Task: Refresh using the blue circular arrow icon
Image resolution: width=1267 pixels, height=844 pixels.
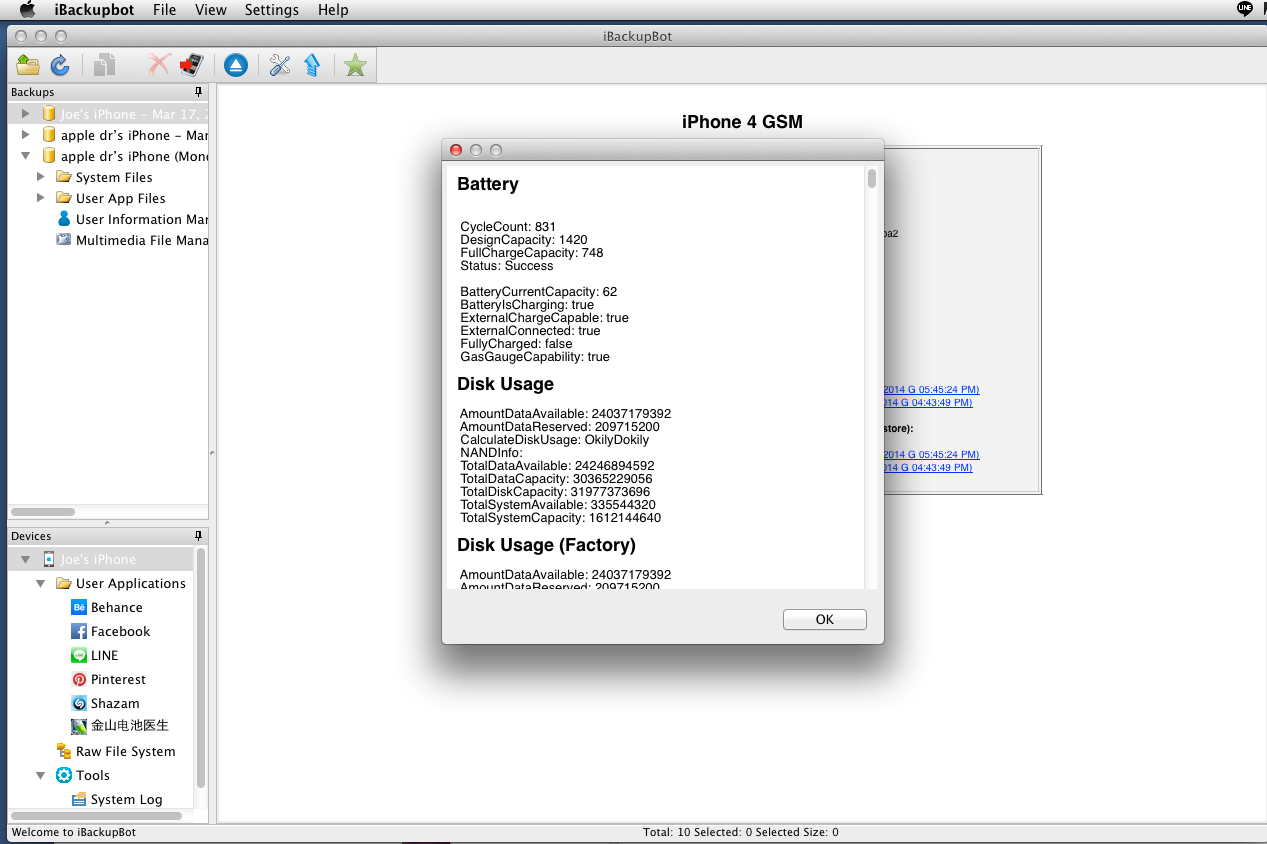Action: point(60,65)
